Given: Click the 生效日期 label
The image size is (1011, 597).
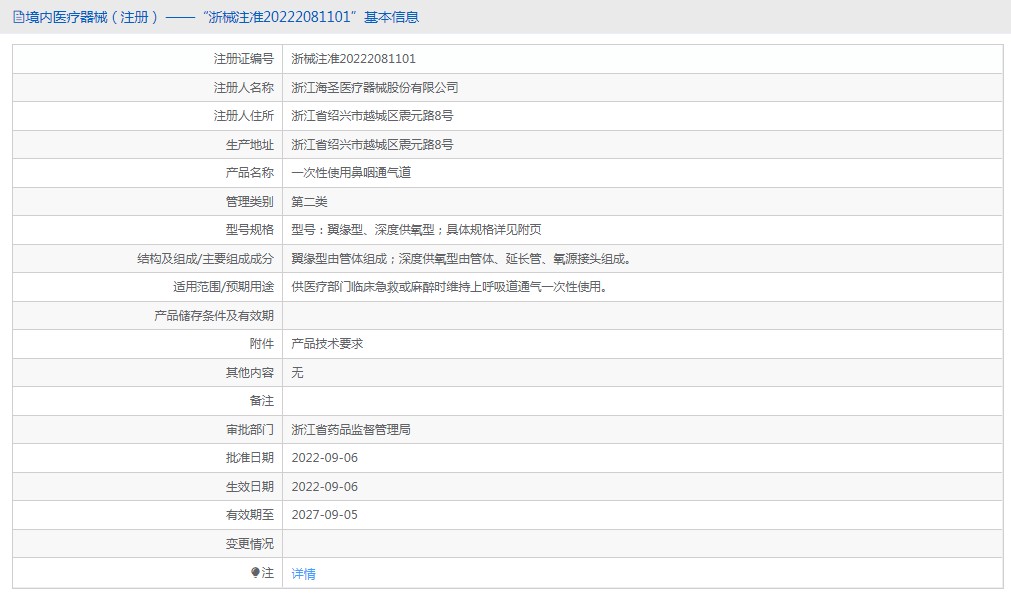Looking at the screenshot, I should coord(250,487).
